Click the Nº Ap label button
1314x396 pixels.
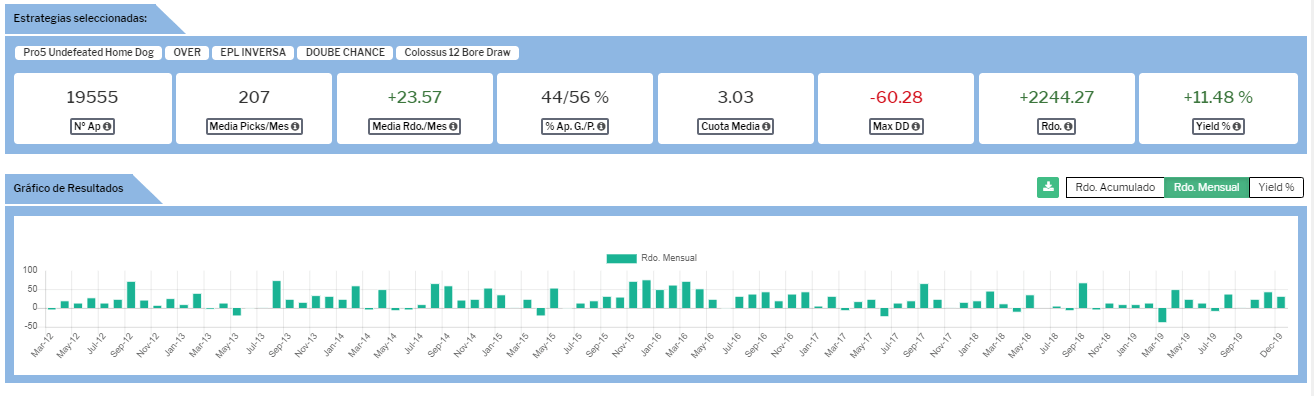pos(92,127)
